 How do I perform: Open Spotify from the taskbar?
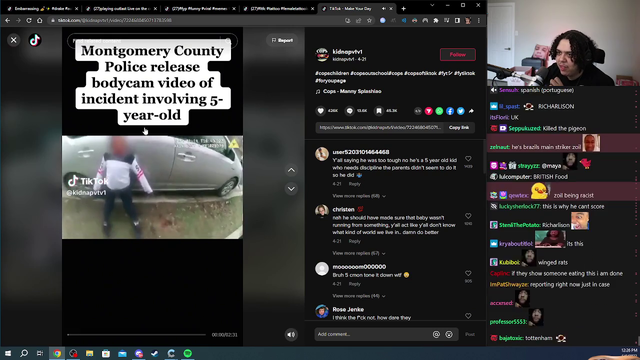(x=188, y=353)
